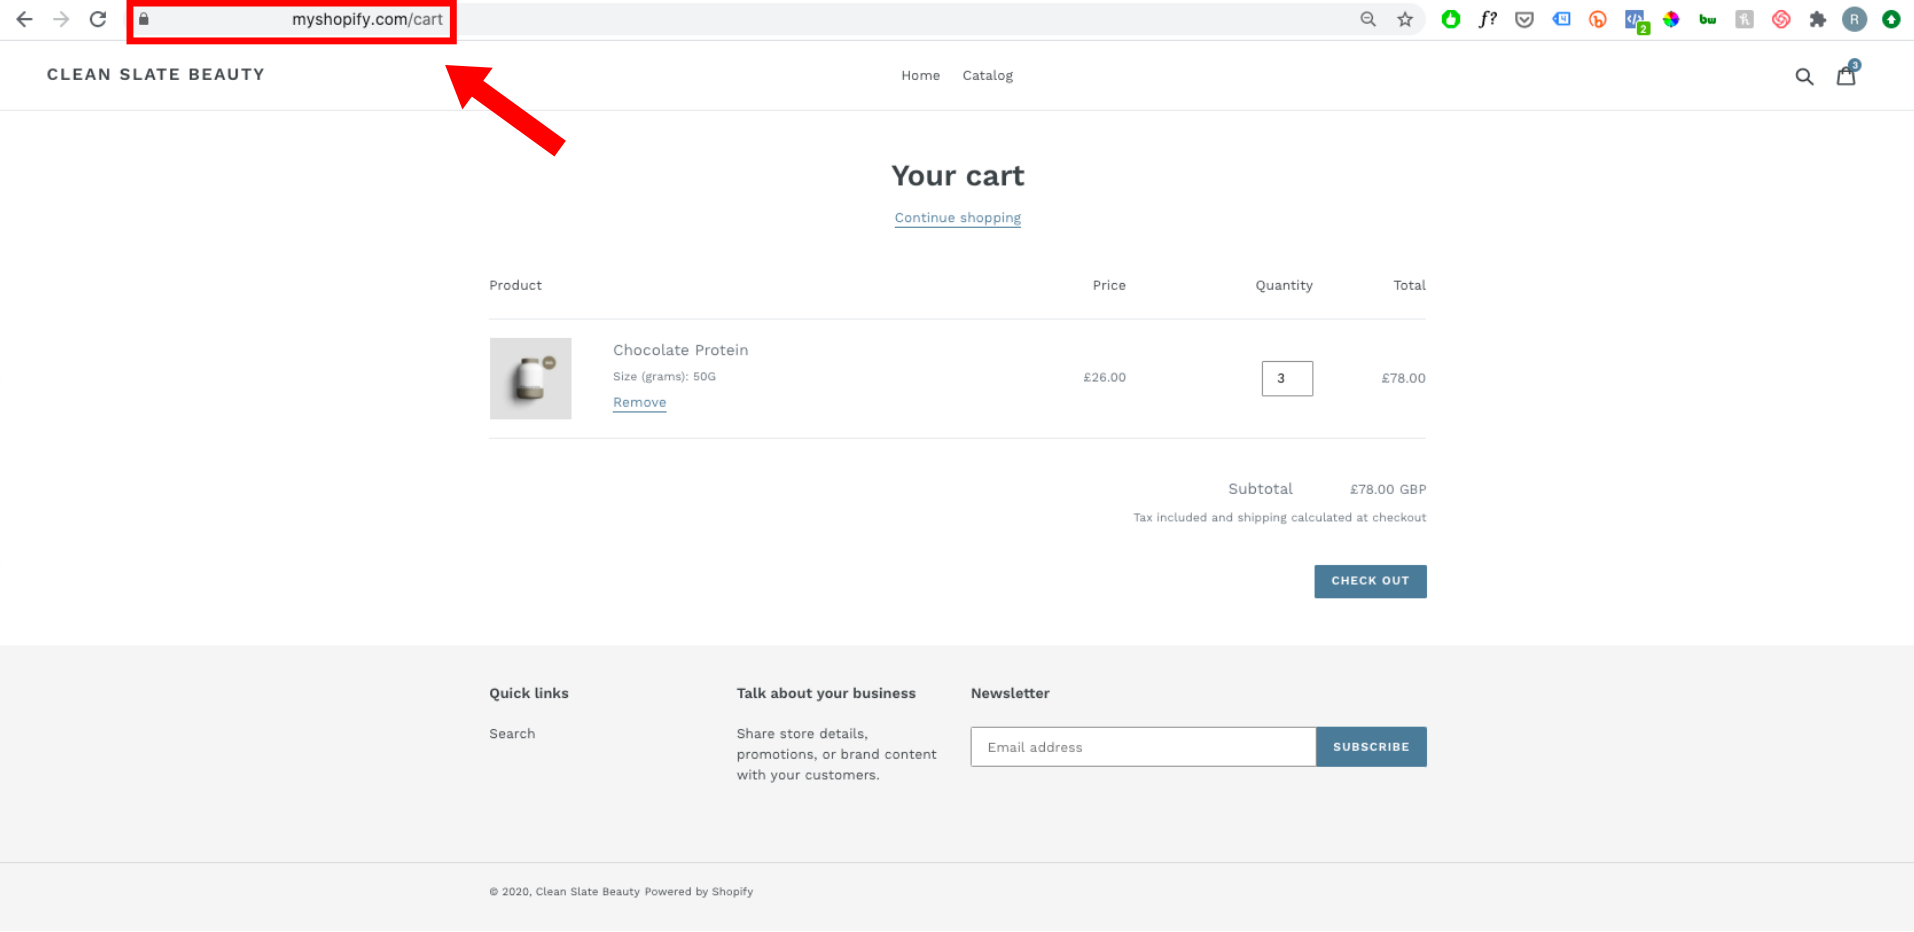The height and width of the screenshot is (932, 1914).
Task: Click the Pocket save extension icon
Action: coord(1524,19)
